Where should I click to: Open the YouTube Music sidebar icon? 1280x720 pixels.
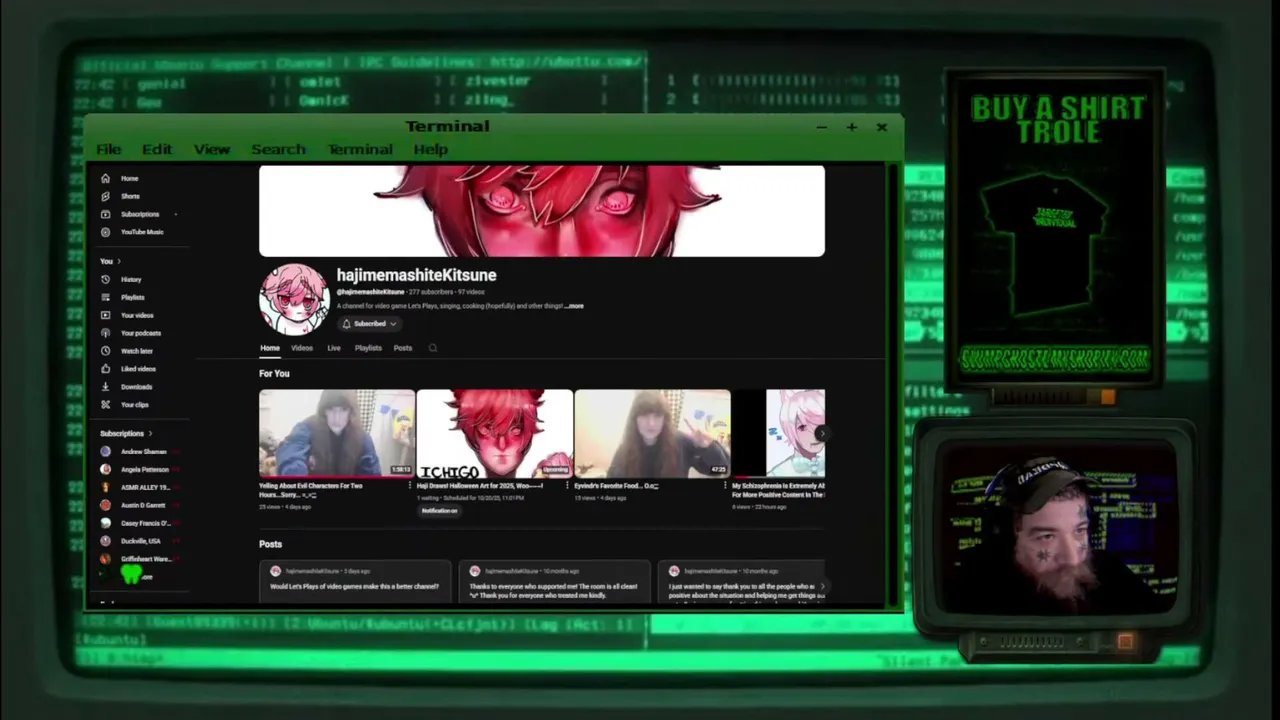click(x=105, y=232)
